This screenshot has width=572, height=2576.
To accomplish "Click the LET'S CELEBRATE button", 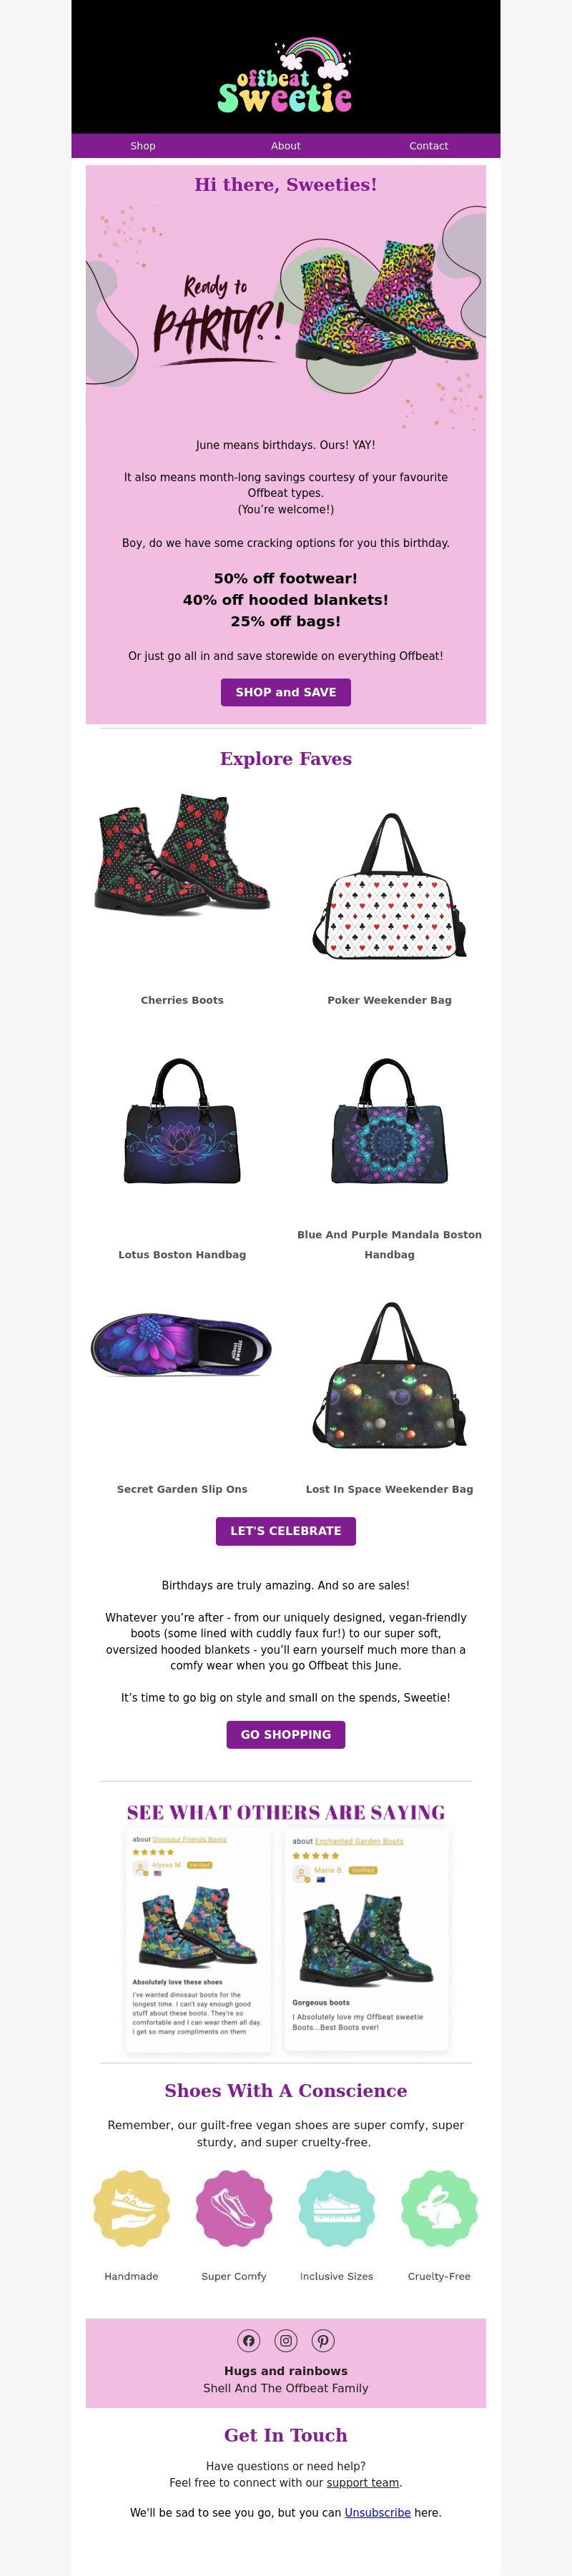I will [x=286, y=1531].
